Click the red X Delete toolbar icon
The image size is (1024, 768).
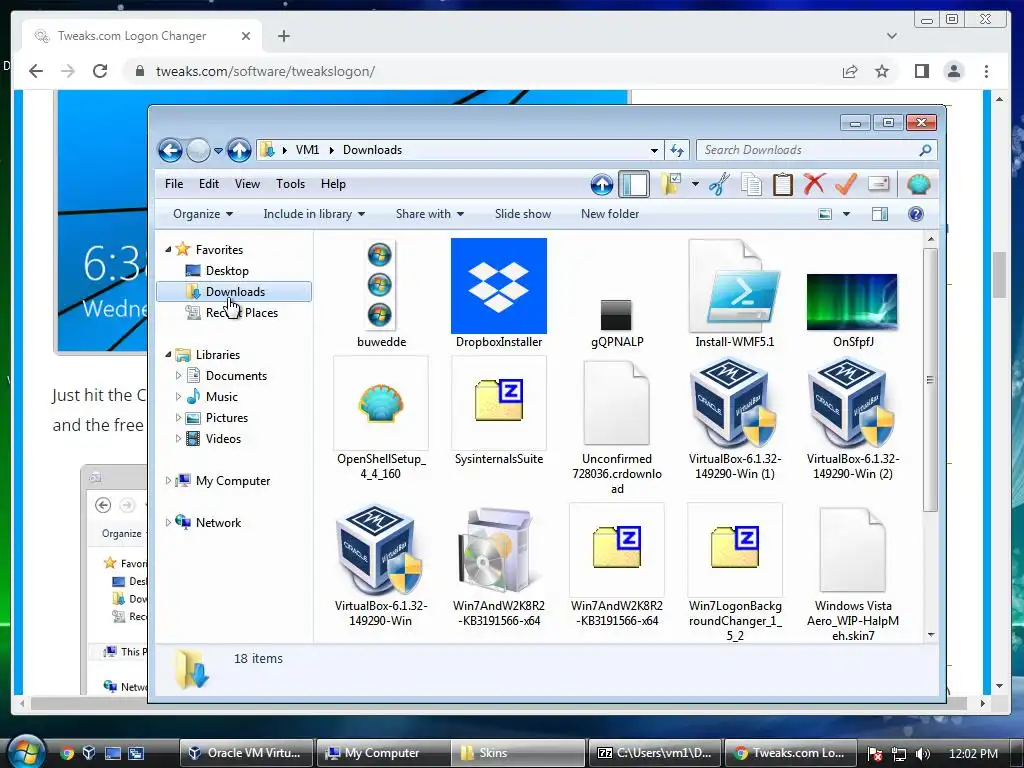point(814,184)
